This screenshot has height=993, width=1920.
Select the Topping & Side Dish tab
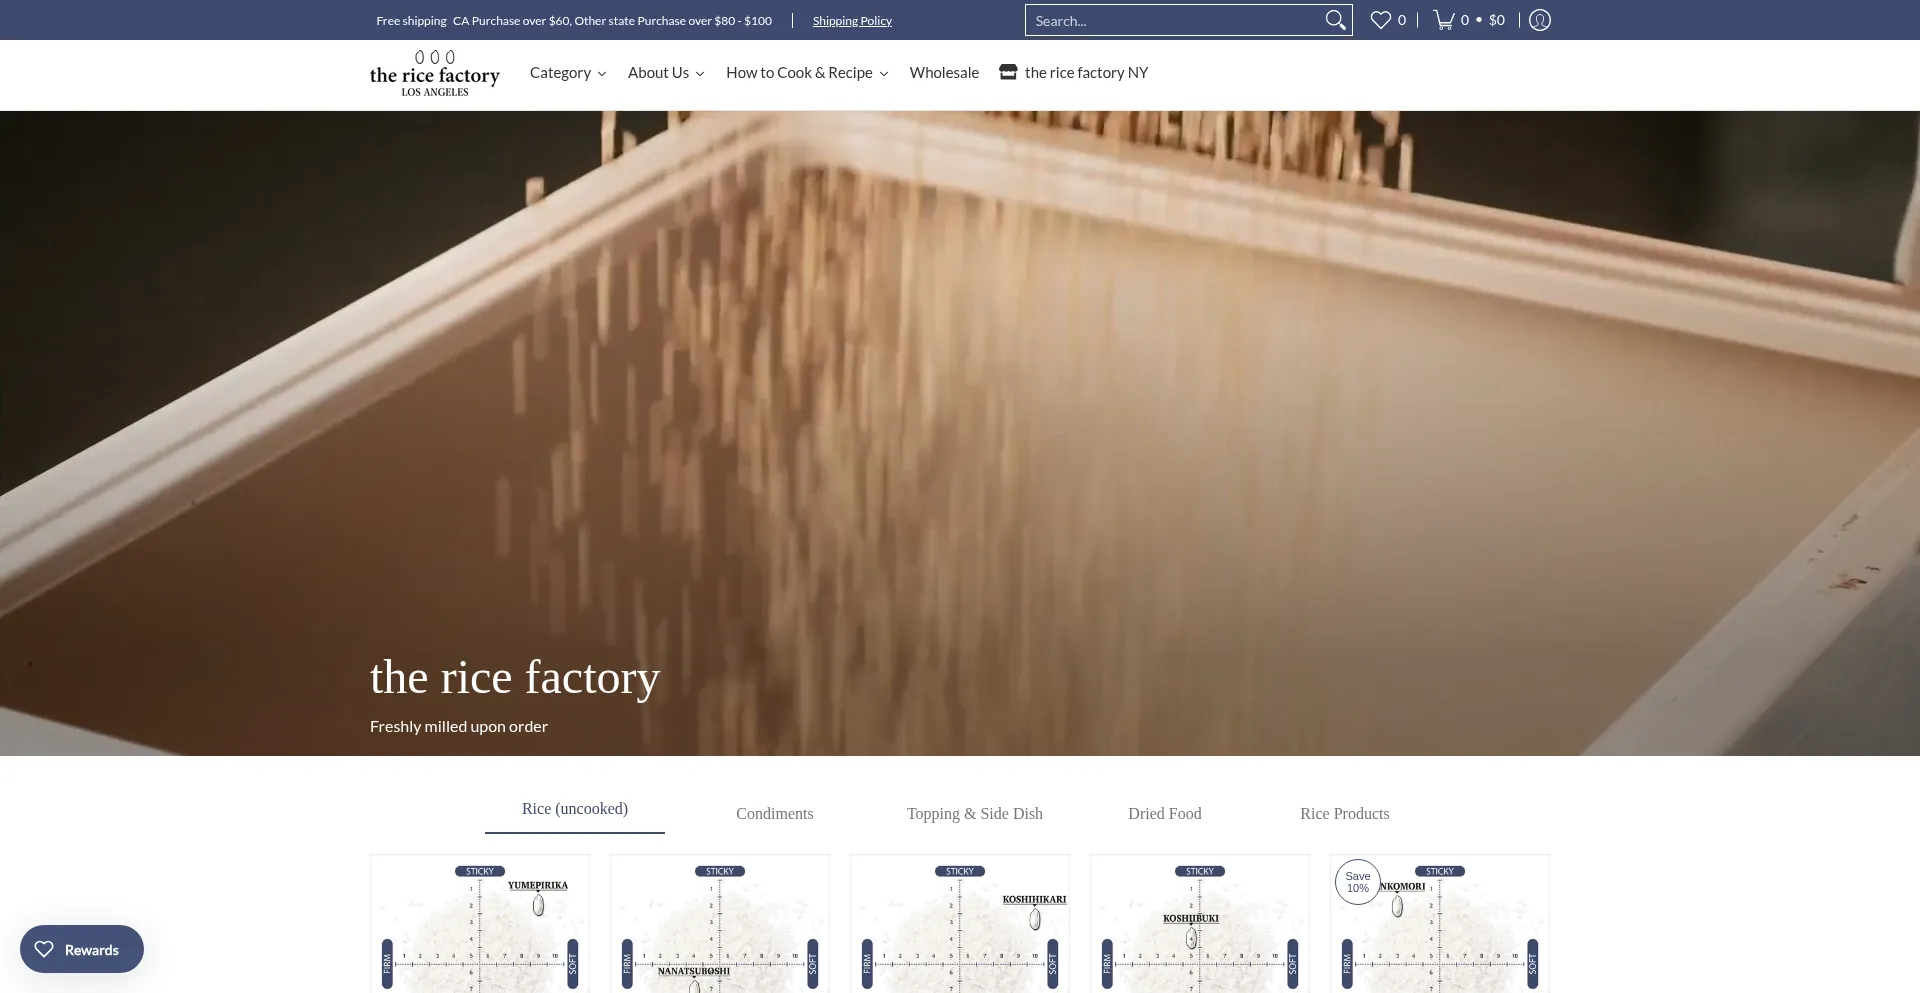click(x=974, y=814)
